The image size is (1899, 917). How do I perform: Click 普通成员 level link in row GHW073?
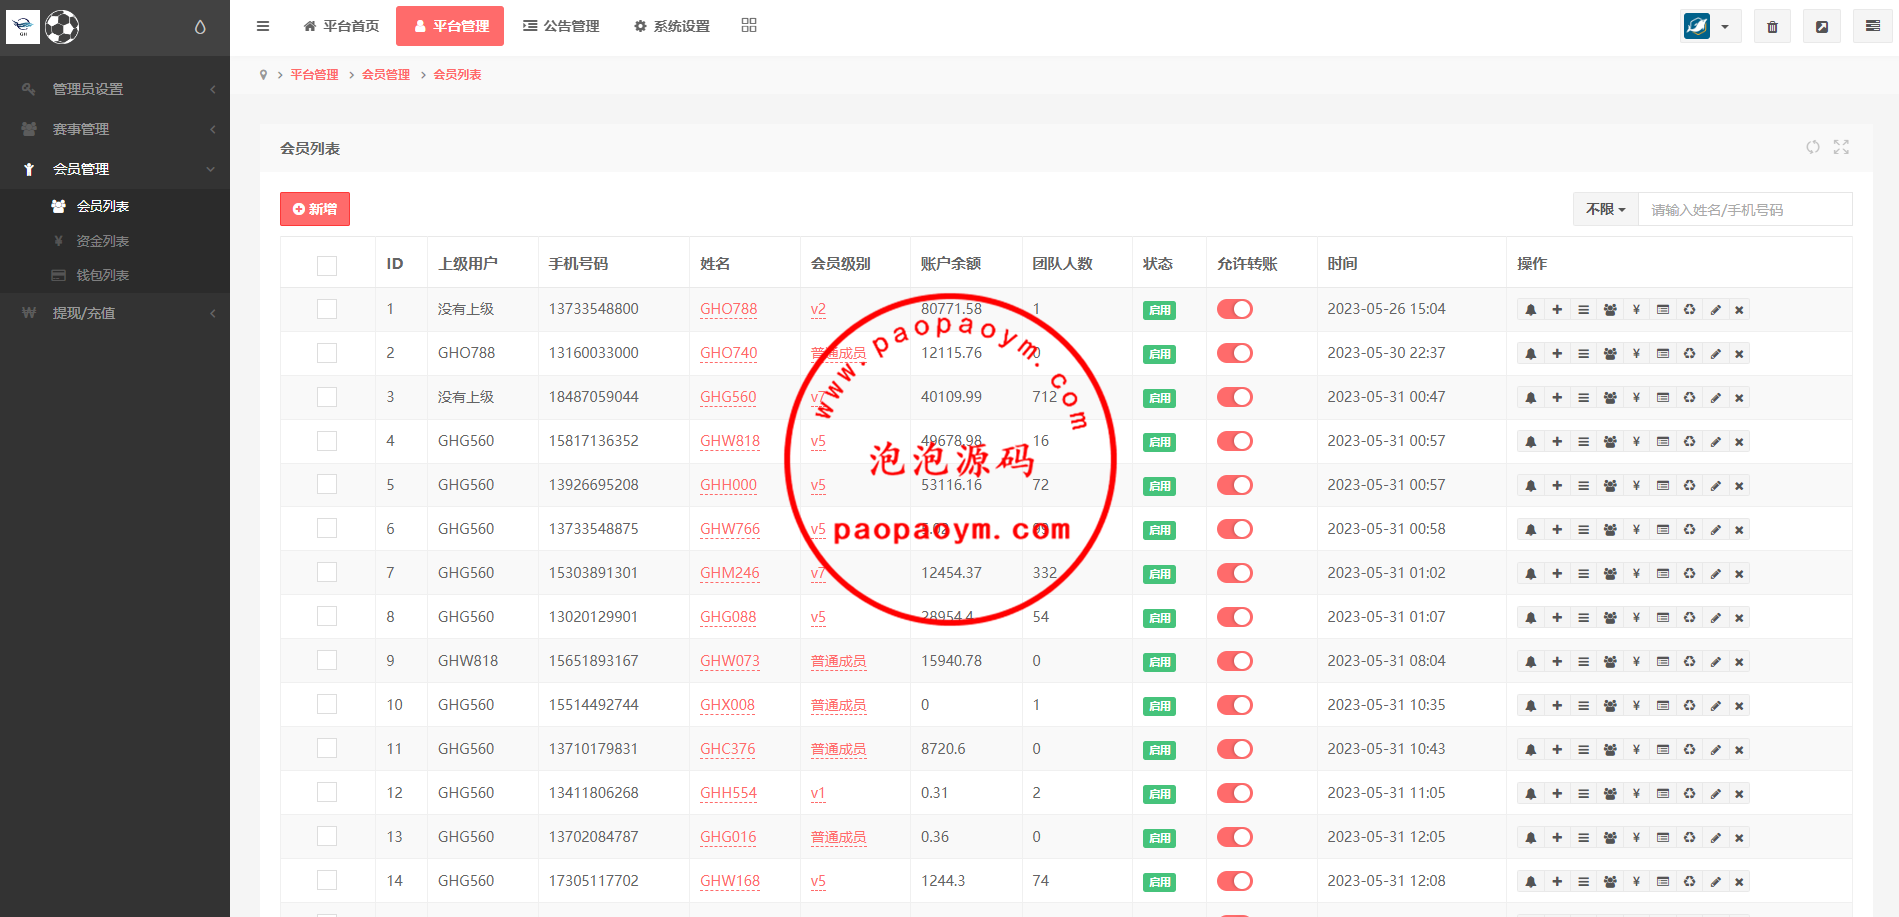click(838, 661)
